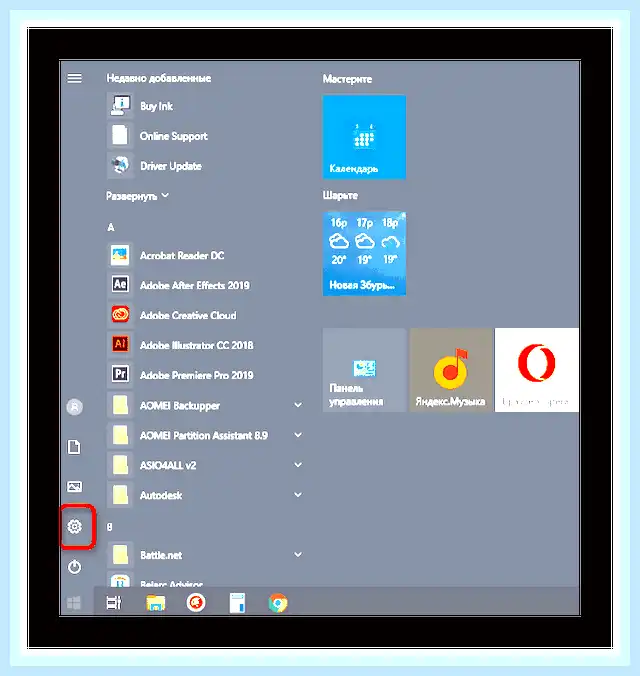Open the Календарь calendar tile
This screenshot has height=676, width=640.
point(364,137)
